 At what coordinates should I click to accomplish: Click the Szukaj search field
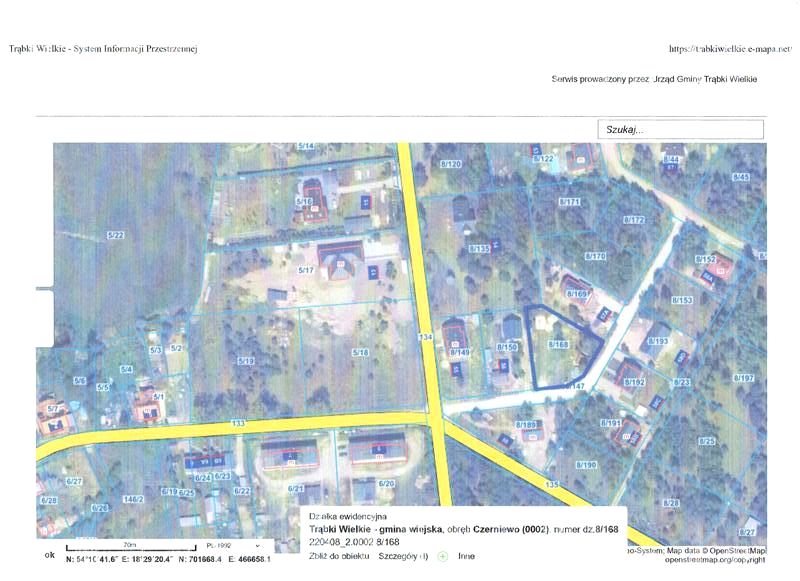coord(680,130)
